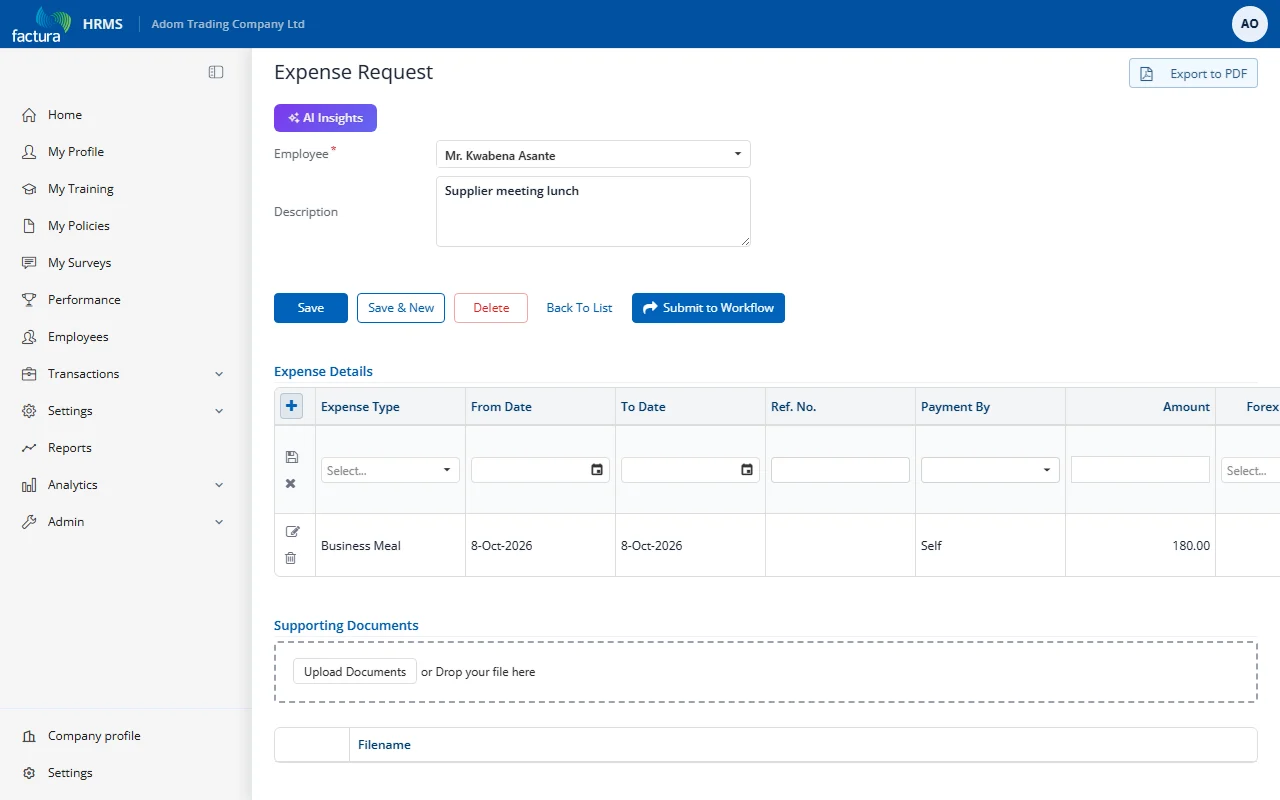Open the AO user avatar menu
The width and height of the screenshot is (1280, 800).
tap(1250, 24)
